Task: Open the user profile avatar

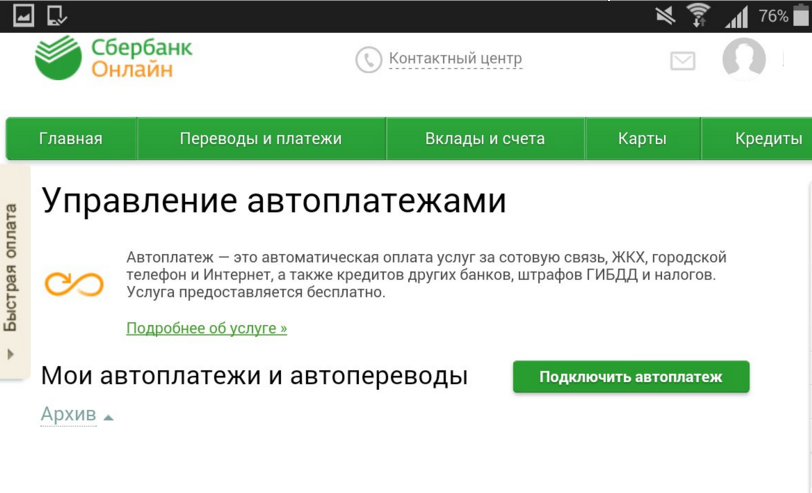Action: coord(744,59)
